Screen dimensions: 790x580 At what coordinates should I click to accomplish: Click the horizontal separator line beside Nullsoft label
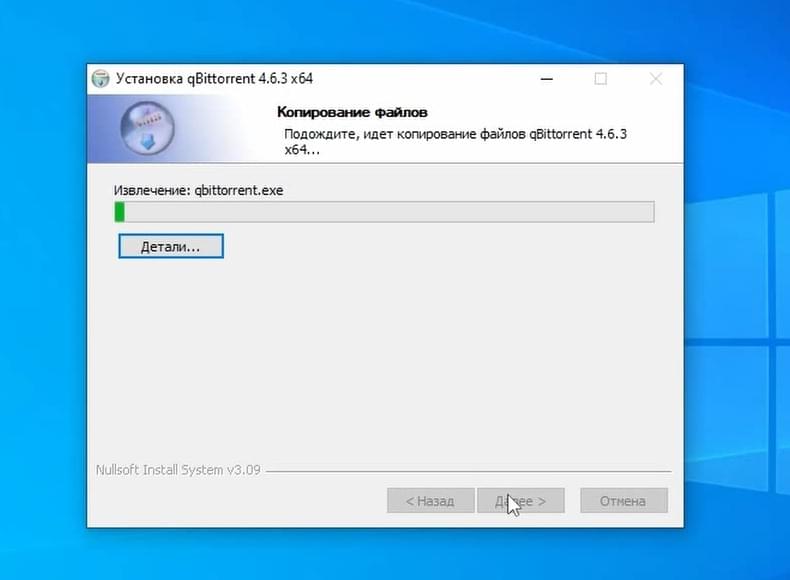tap(469, 471)
